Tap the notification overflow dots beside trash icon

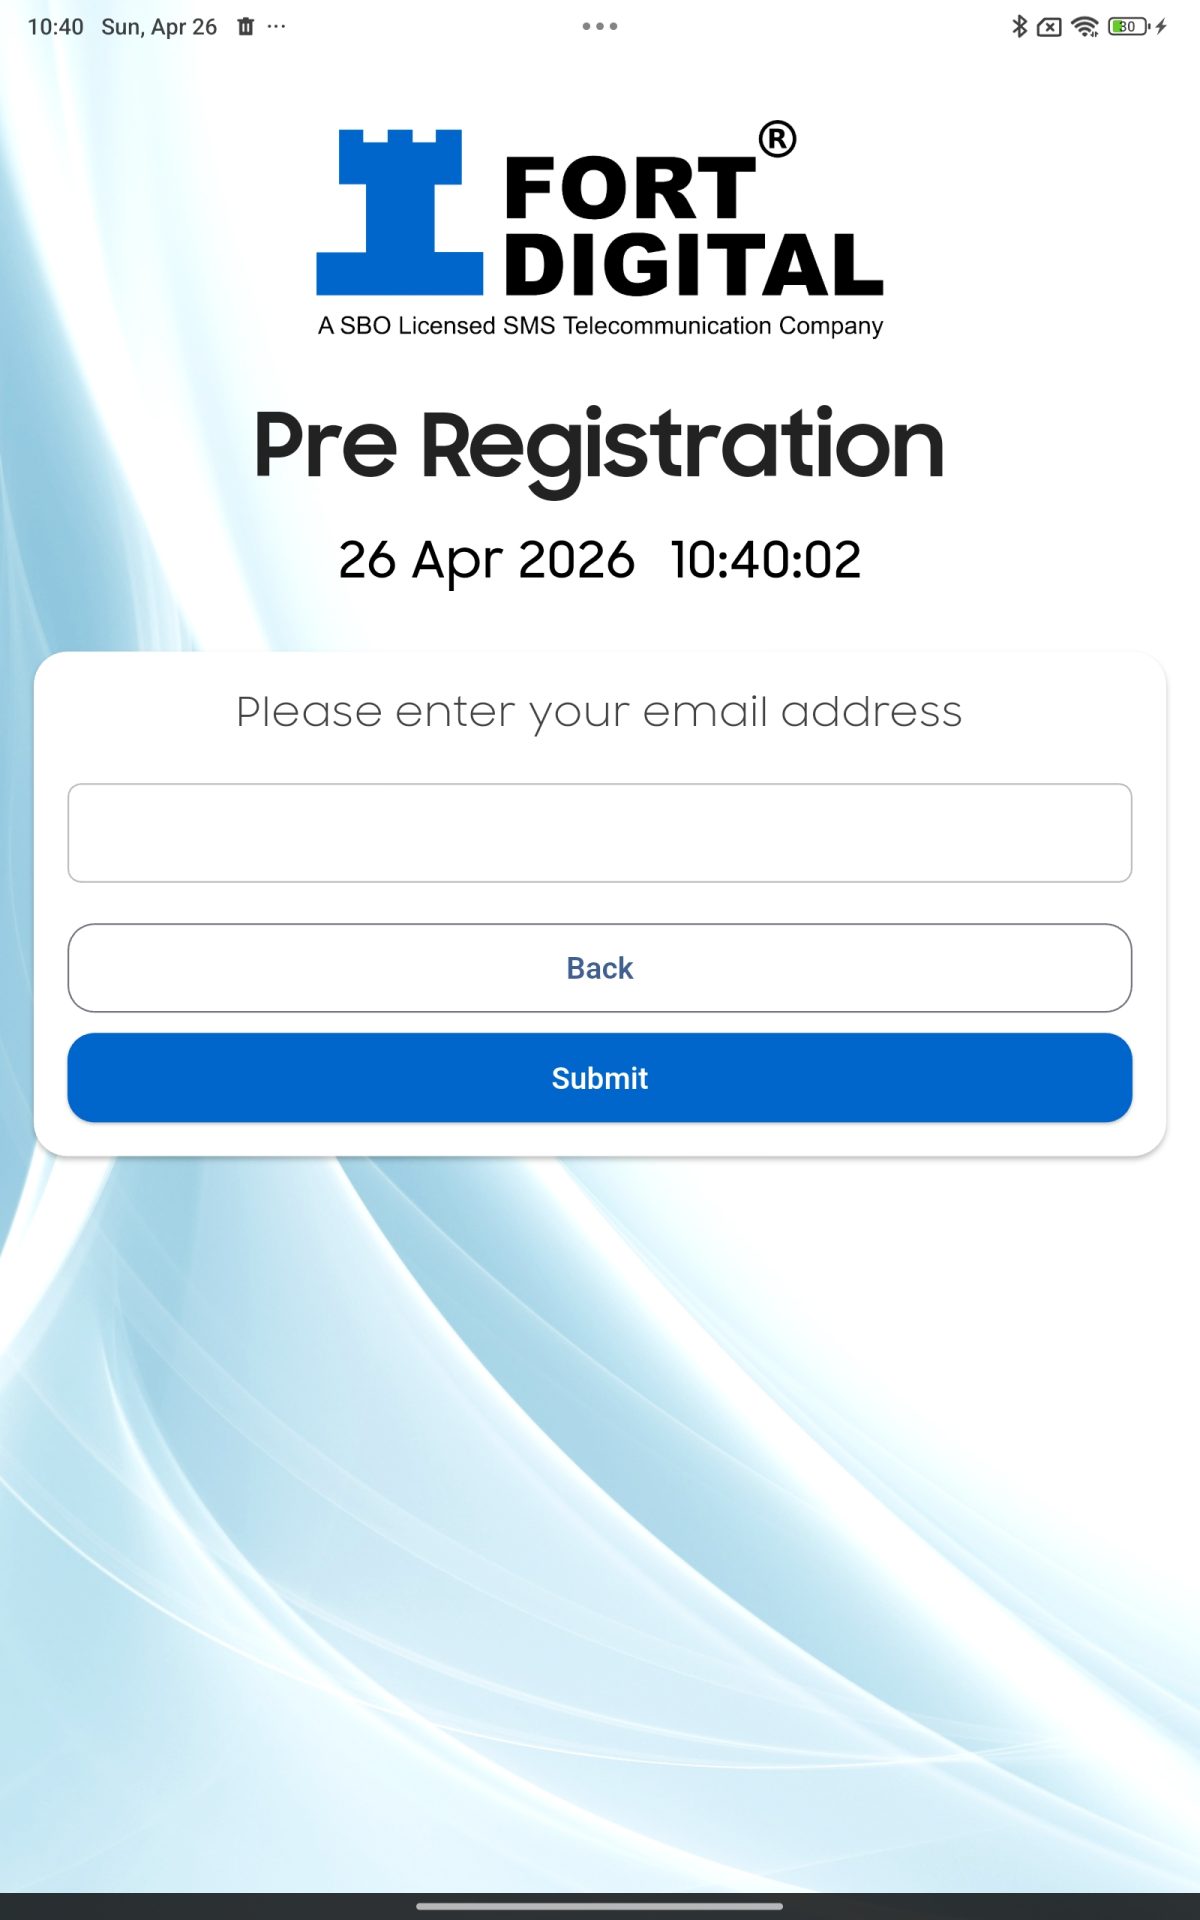pyautogui.click(x=277, y=26)
